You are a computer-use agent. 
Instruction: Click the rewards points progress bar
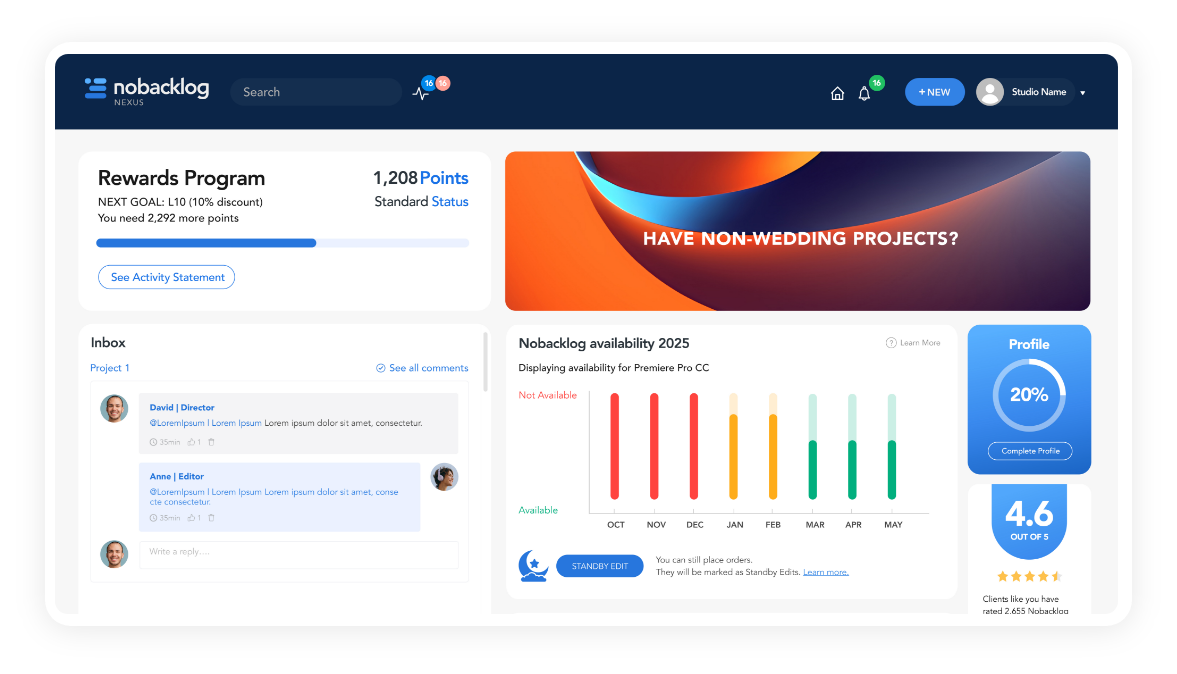282,243
